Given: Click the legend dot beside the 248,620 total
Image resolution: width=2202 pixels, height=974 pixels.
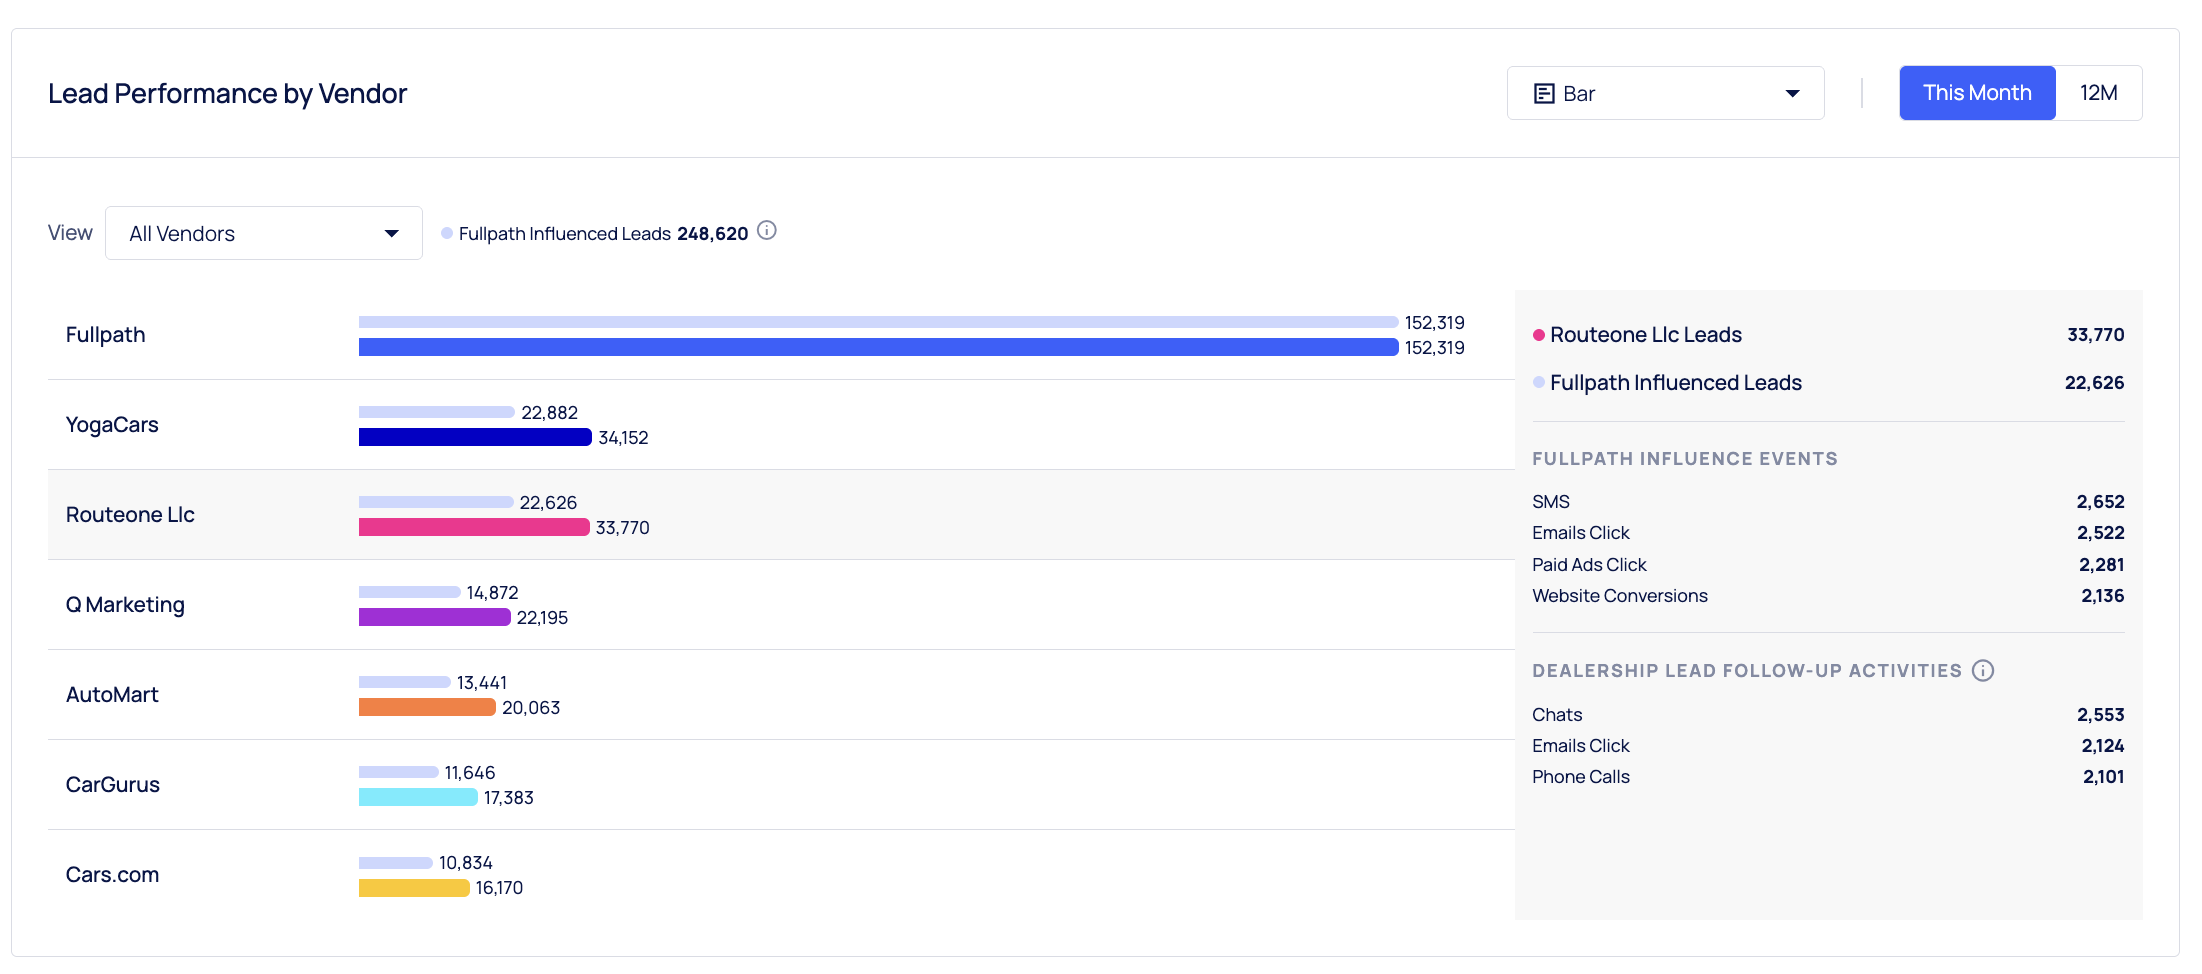Looking at the screenshot, I should pyautogui.click(x=447, y=232).
